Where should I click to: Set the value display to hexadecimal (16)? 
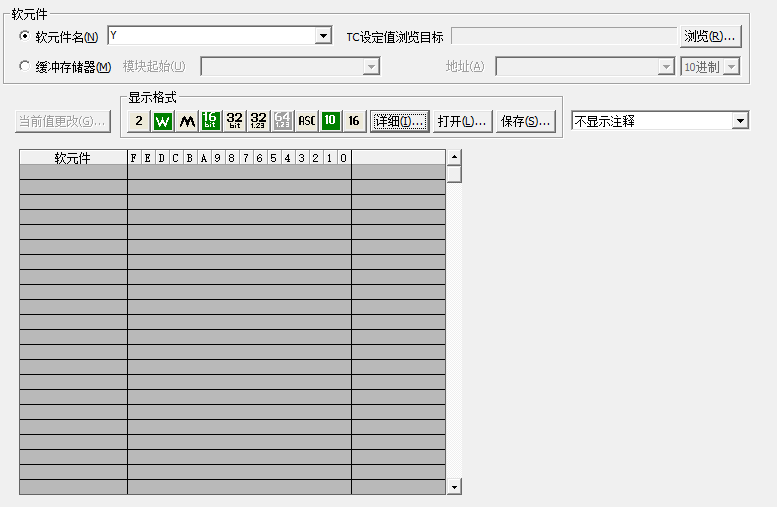point(354,121)
